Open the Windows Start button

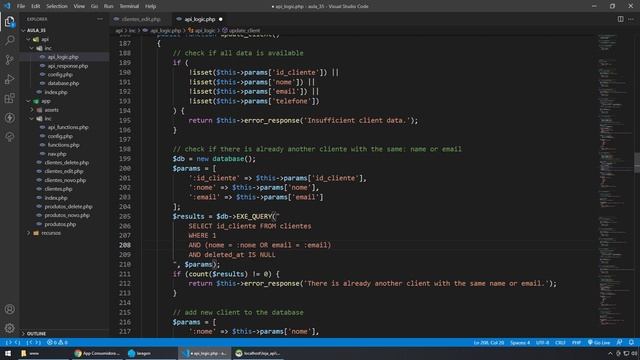pos(8,353)
